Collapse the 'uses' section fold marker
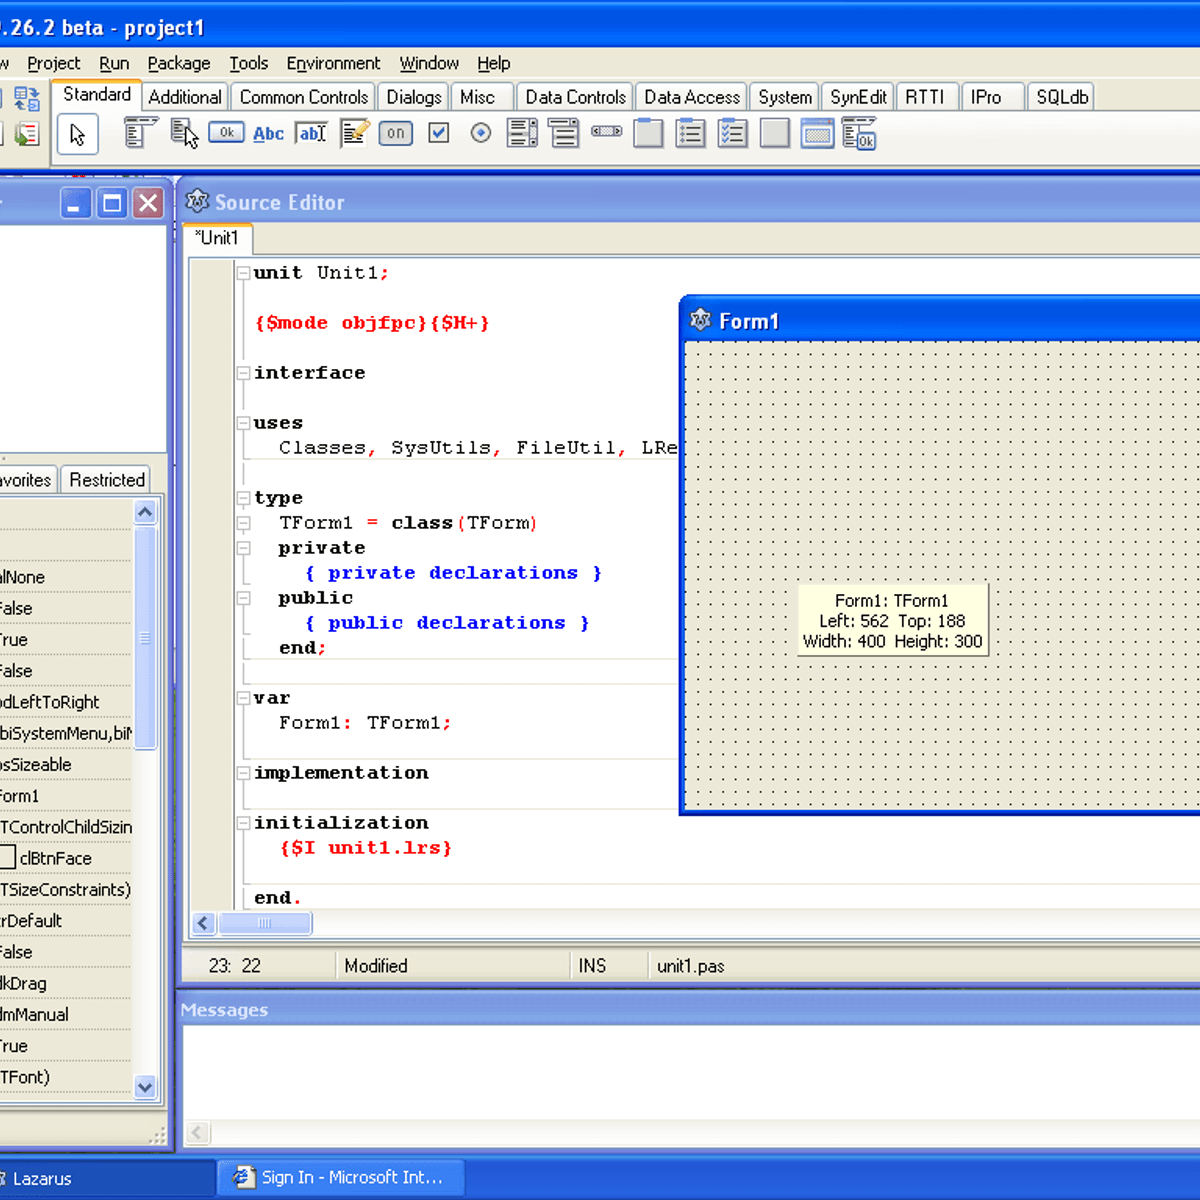Screen dimensions: 1200x1200 click(x=243, y=423)
